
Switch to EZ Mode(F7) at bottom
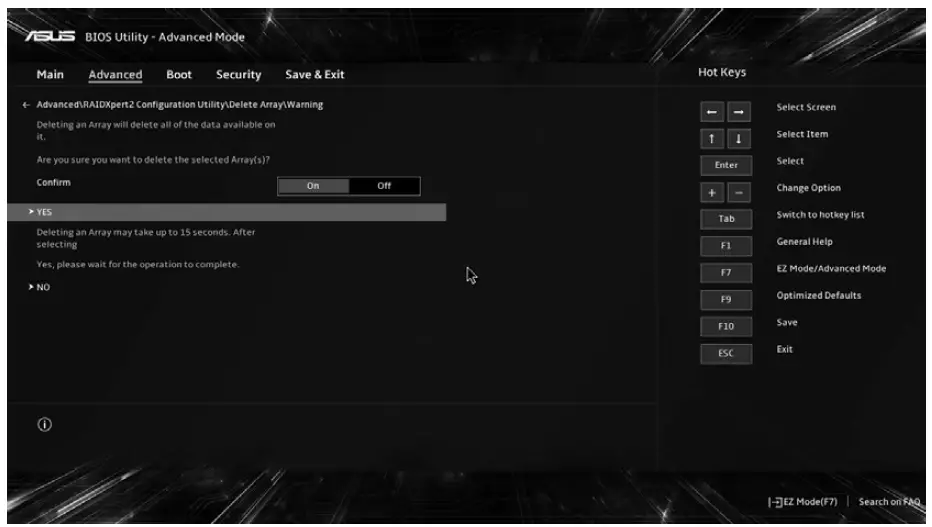click(x=803, y=502)
